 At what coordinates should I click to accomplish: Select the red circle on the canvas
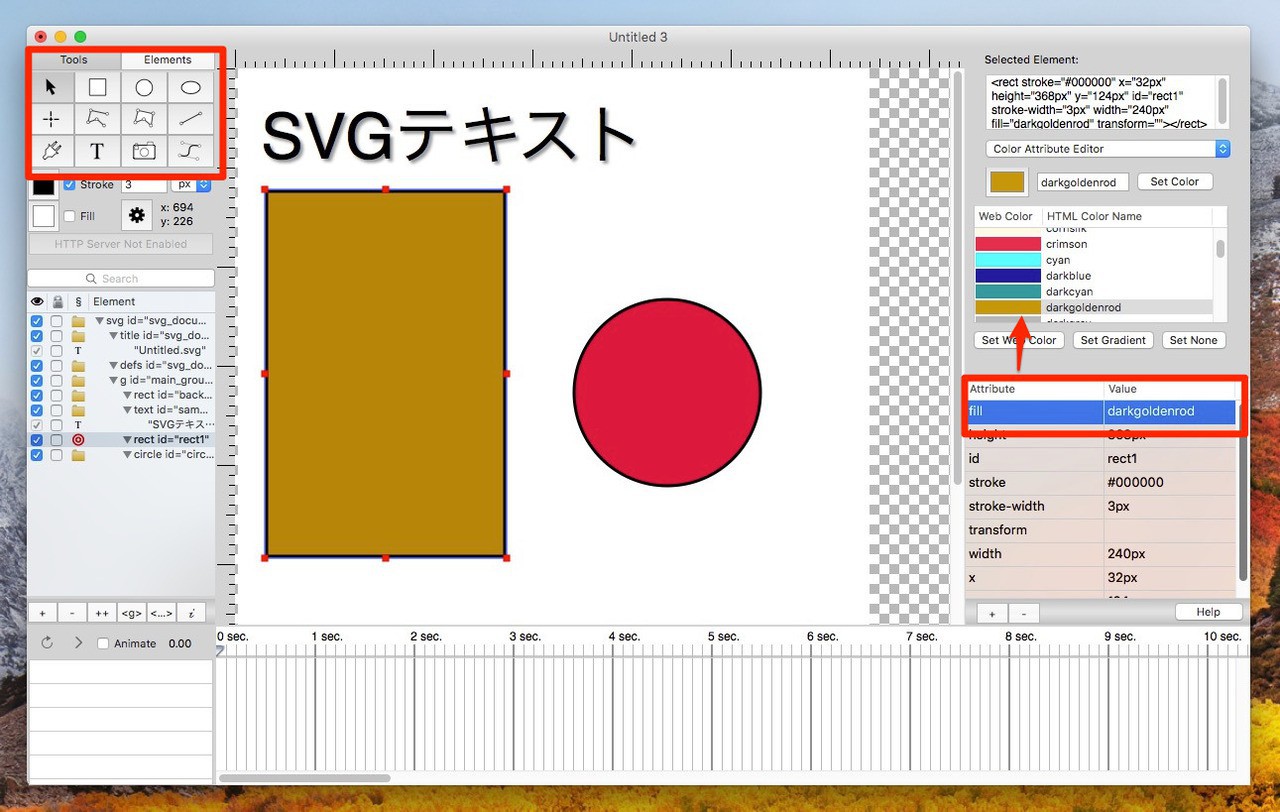point(667,392)
